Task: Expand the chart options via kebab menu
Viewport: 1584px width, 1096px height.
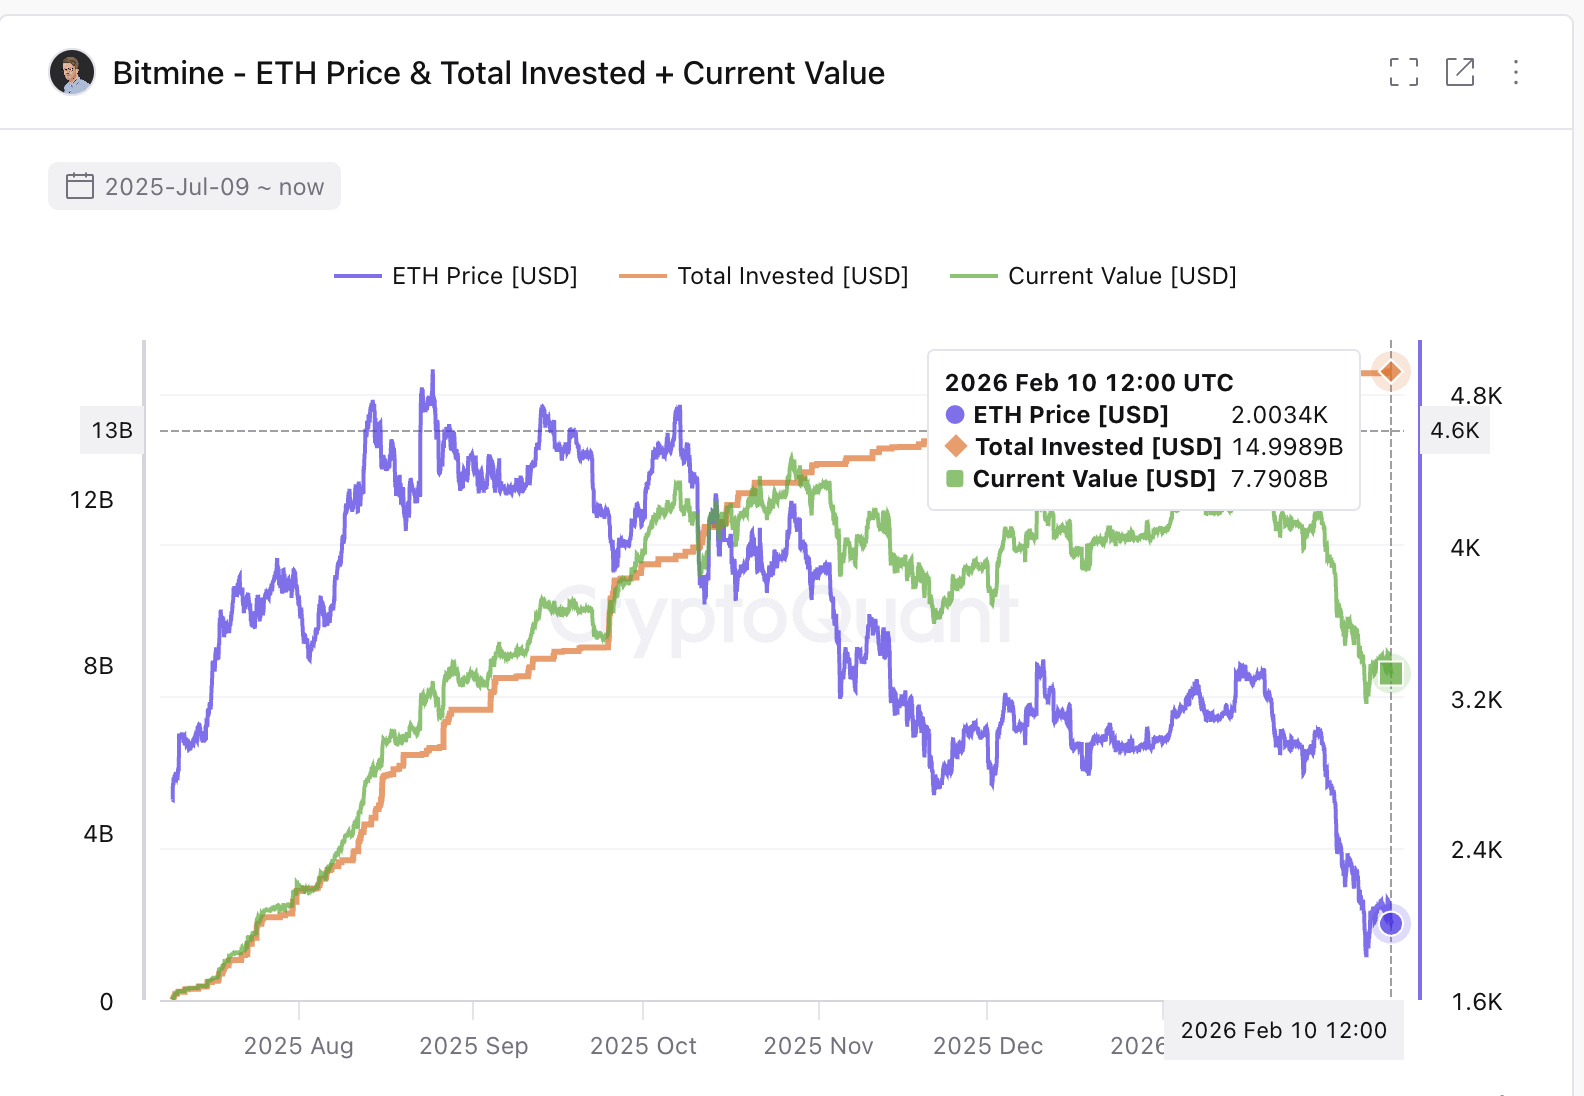Action: [1516, 72]
